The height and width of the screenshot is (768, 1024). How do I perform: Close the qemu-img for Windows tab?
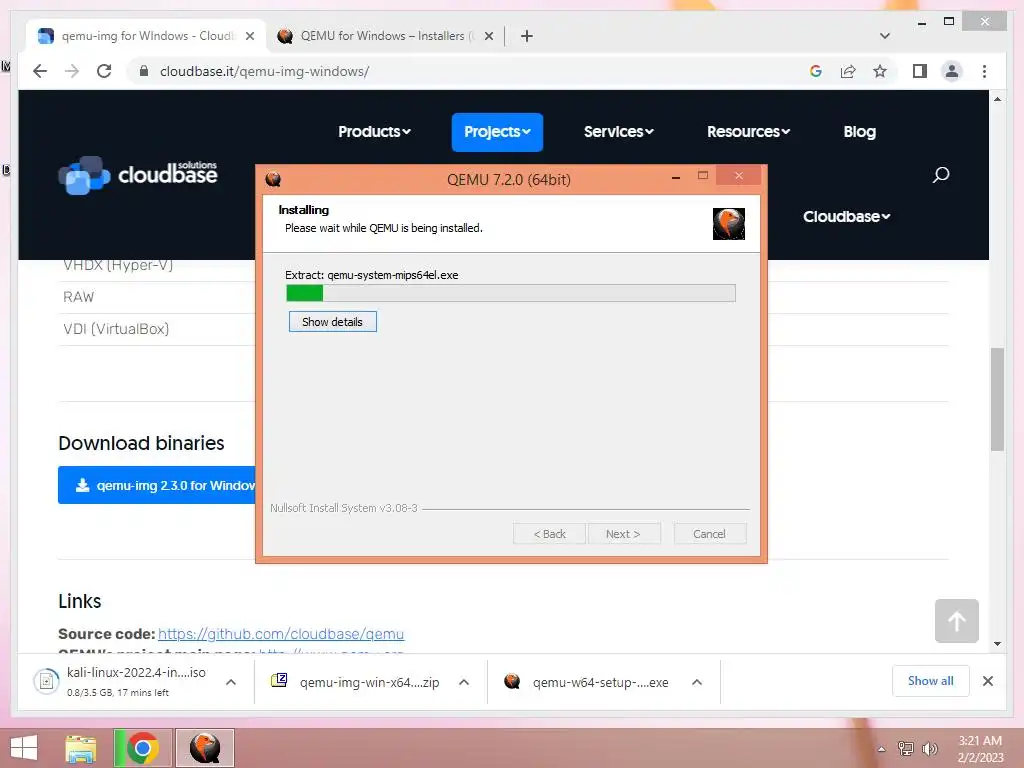249,36
